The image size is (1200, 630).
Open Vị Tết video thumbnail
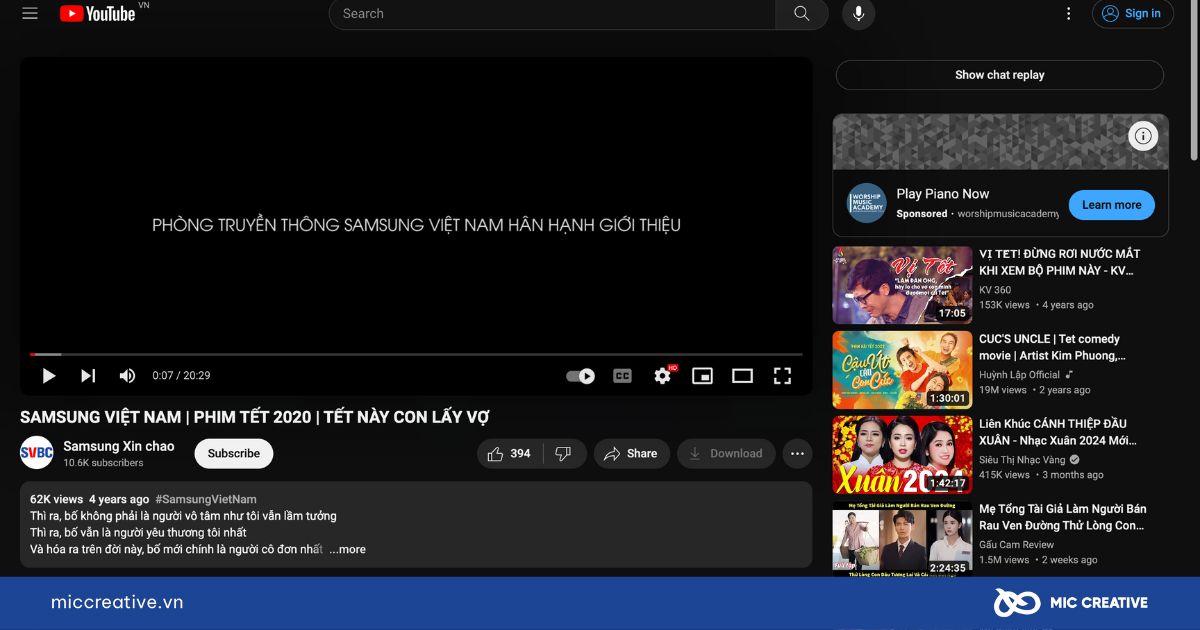pyautogui.click(x=902, y=285)
